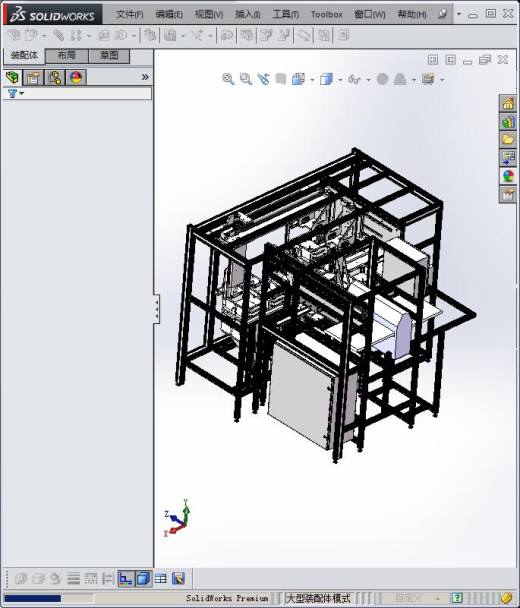Open the display style cube dropdown arrow

click(340, 80)
